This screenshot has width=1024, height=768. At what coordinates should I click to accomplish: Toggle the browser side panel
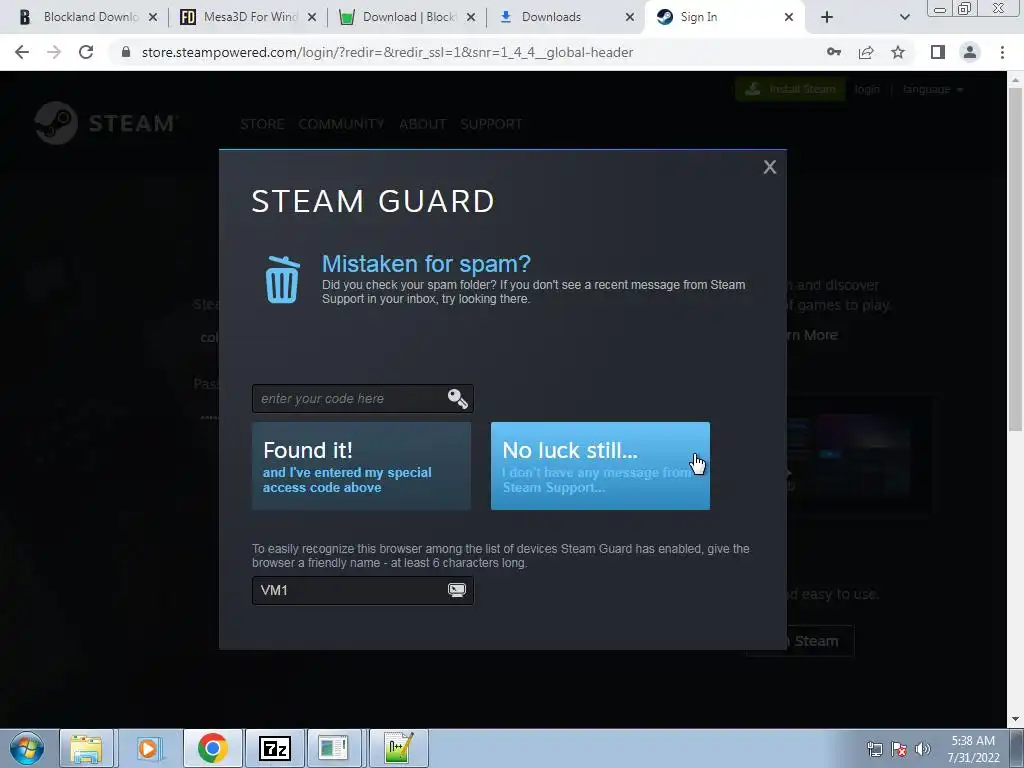point(938,52)
